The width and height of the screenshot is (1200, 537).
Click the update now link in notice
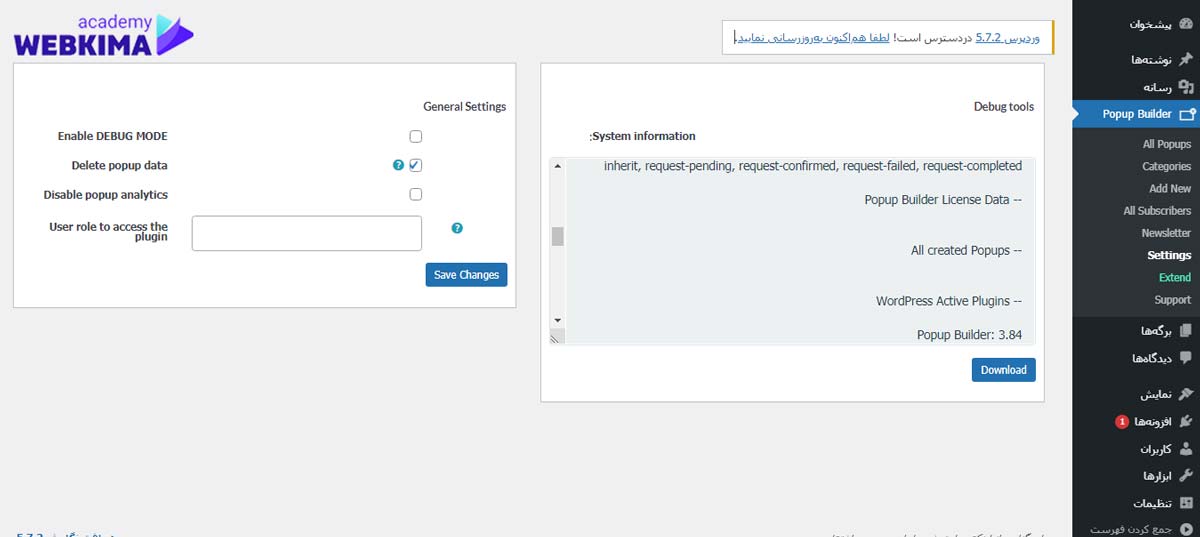pos(811,37)
